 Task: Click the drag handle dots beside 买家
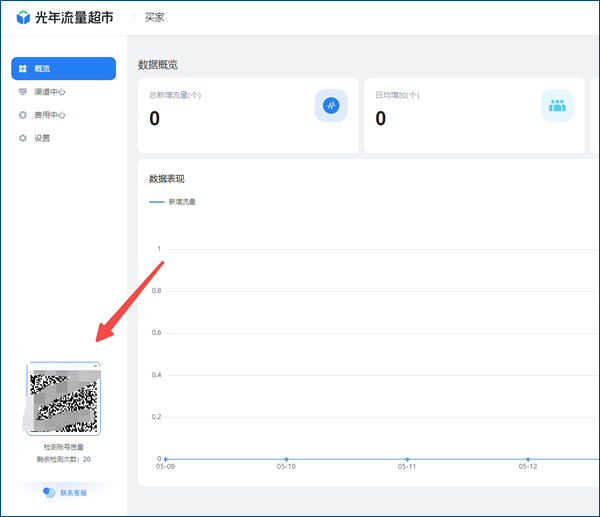[x=134, y=17]
